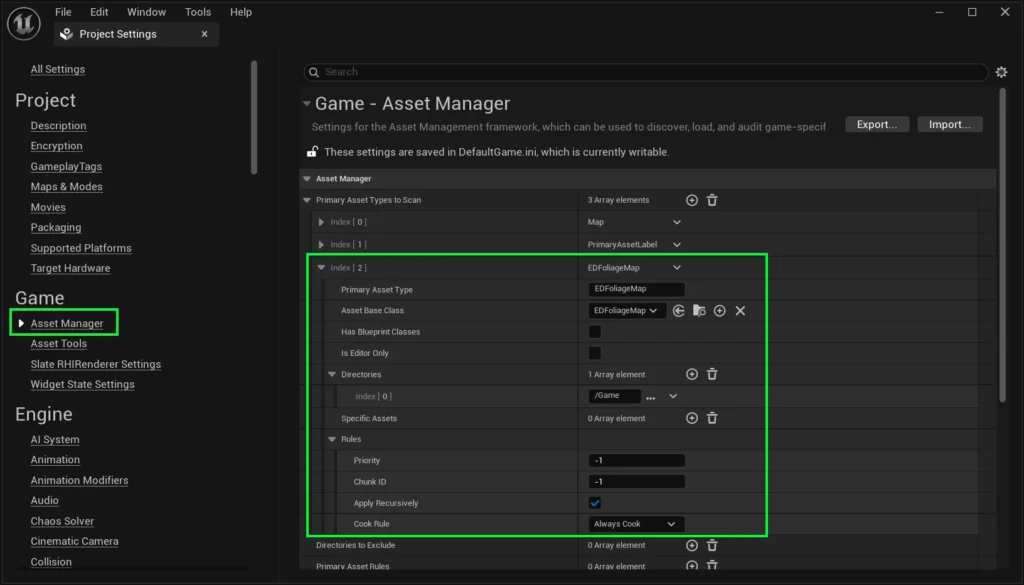Collapse the Rules section

(x=332, y=439)
